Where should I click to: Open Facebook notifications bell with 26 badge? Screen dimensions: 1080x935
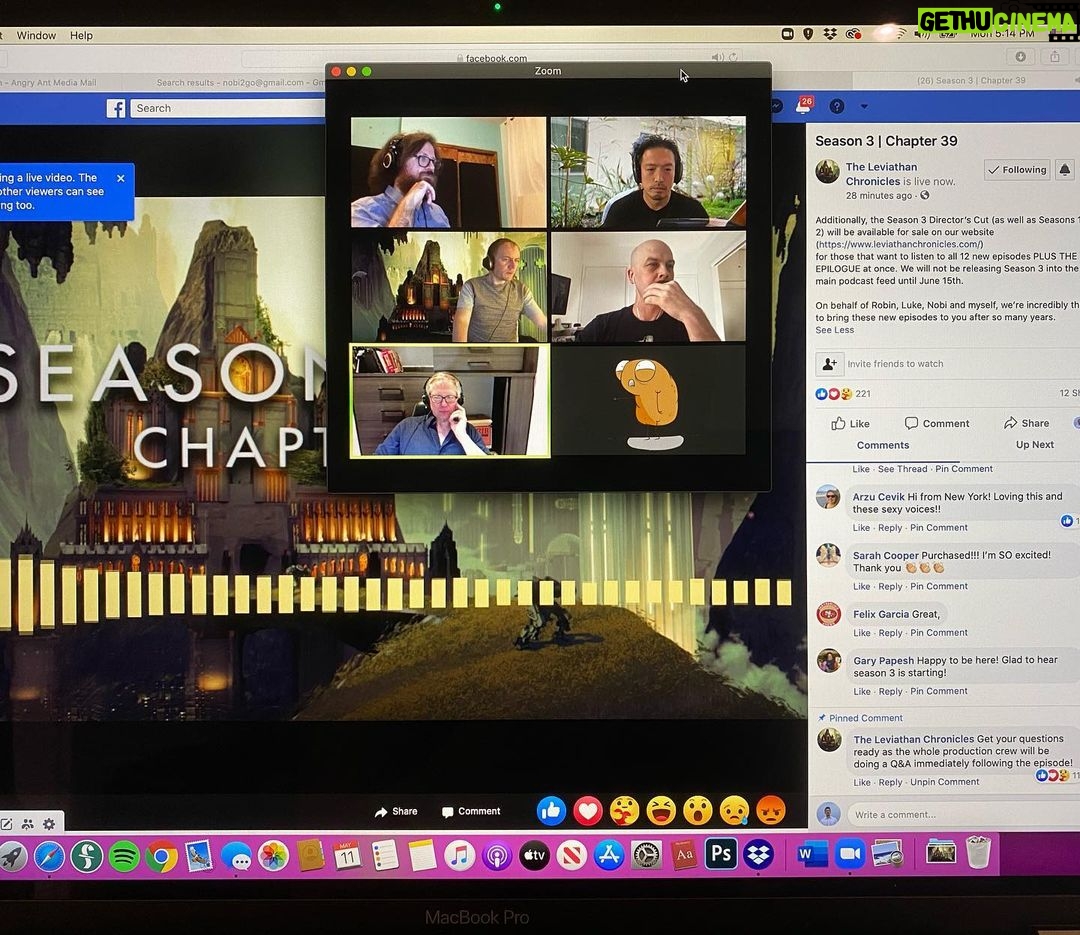coord(803,105)
